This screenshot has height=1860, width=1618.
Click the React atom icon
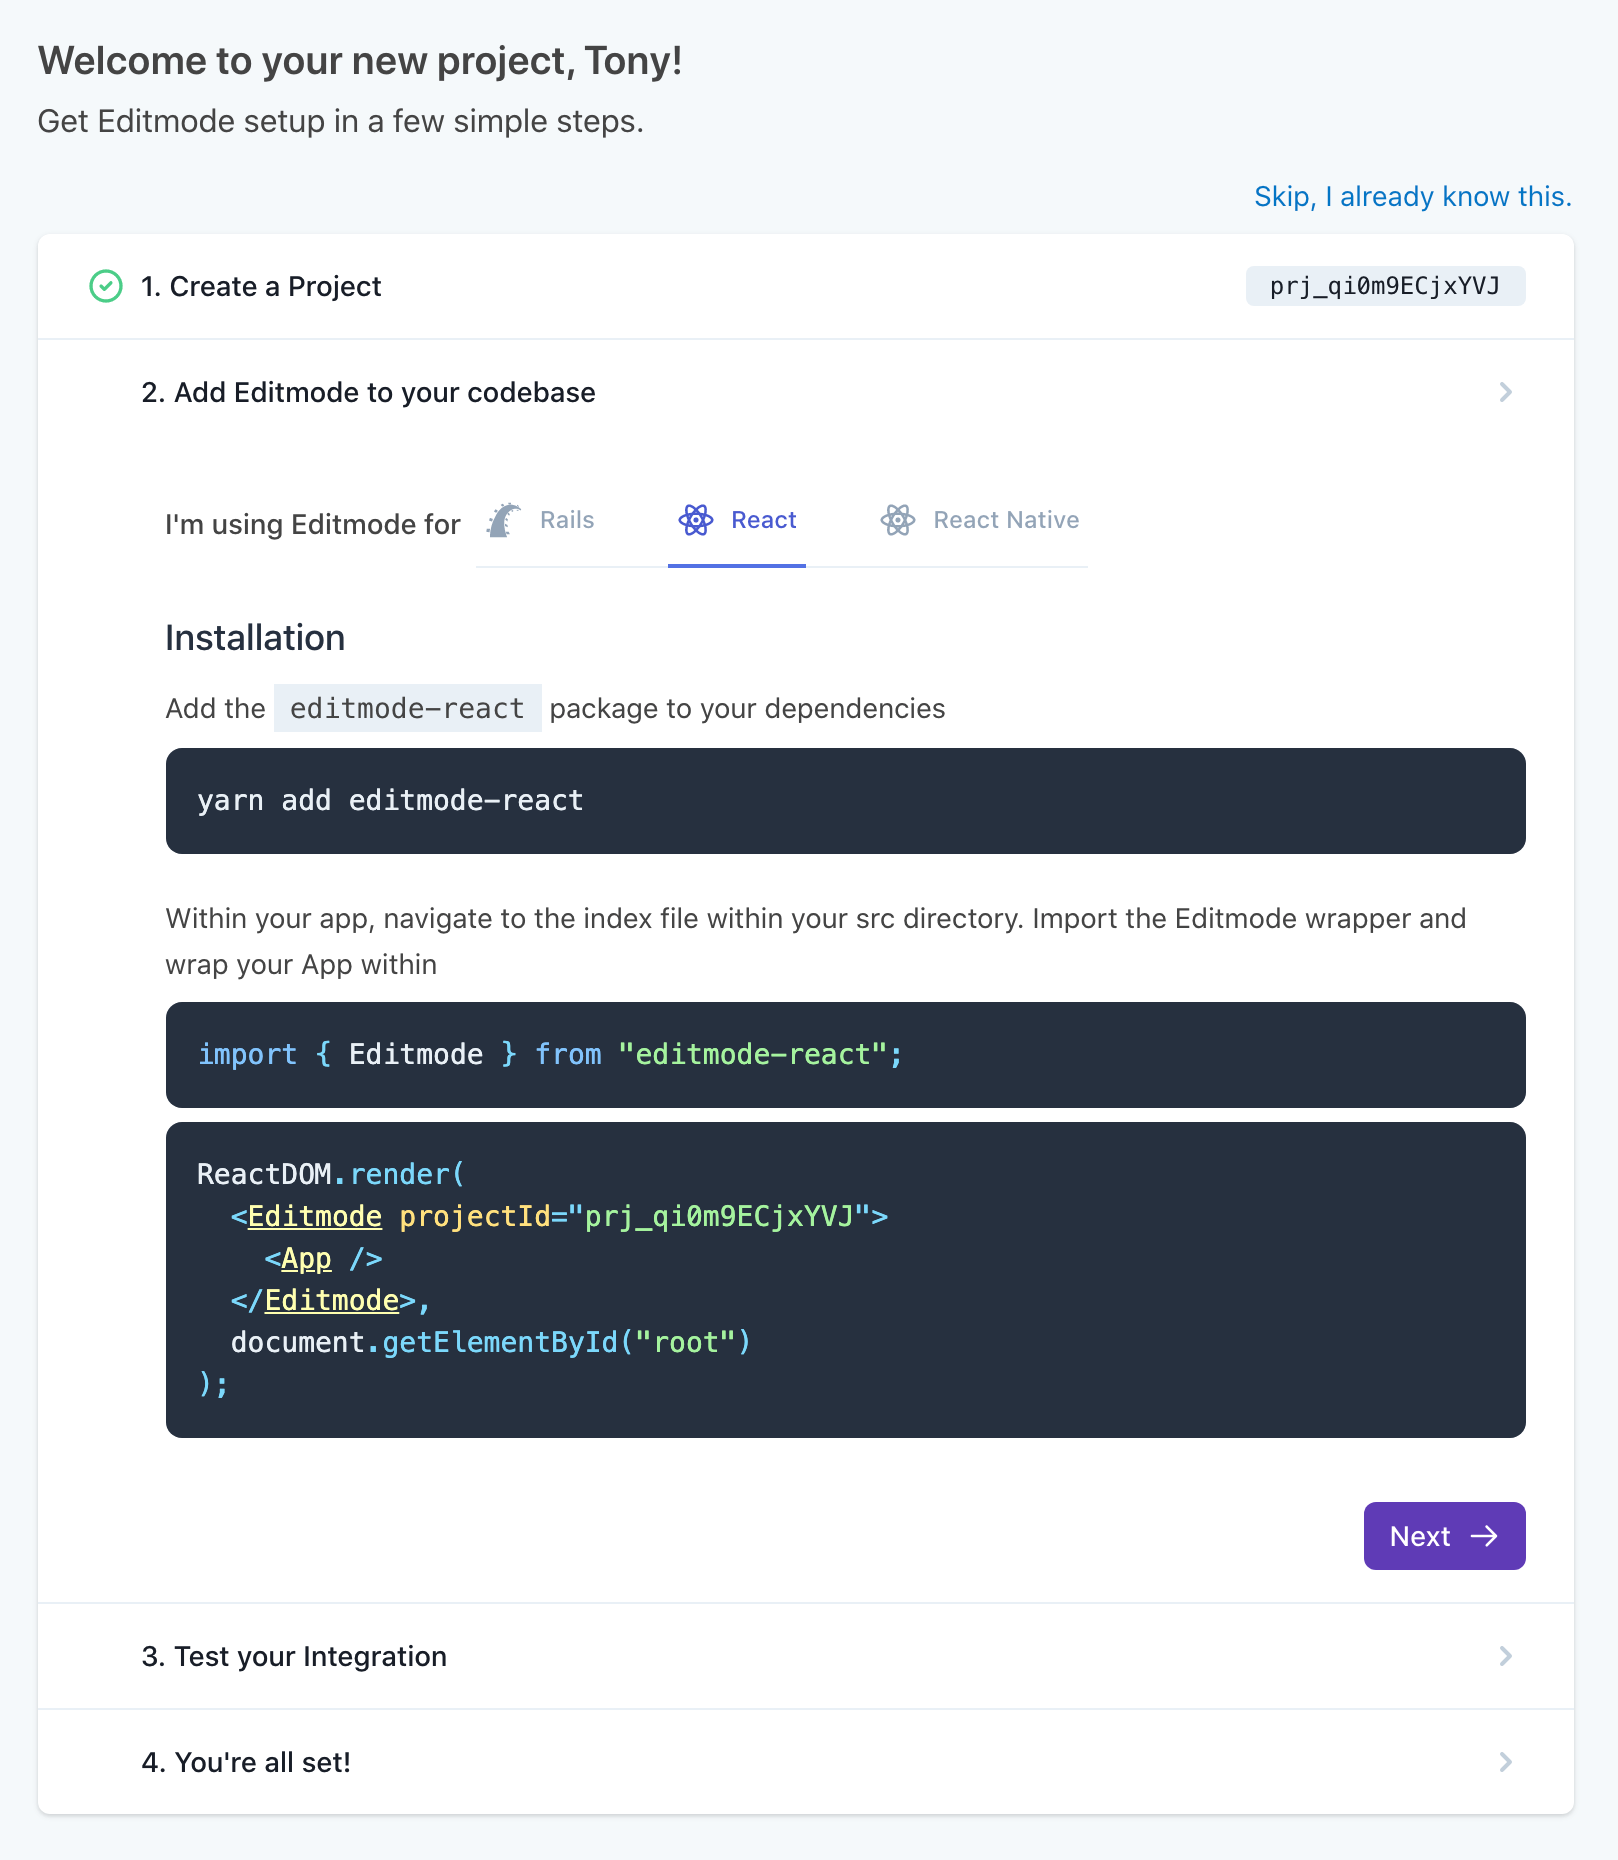pyautogui.click(x=696, y=520)
